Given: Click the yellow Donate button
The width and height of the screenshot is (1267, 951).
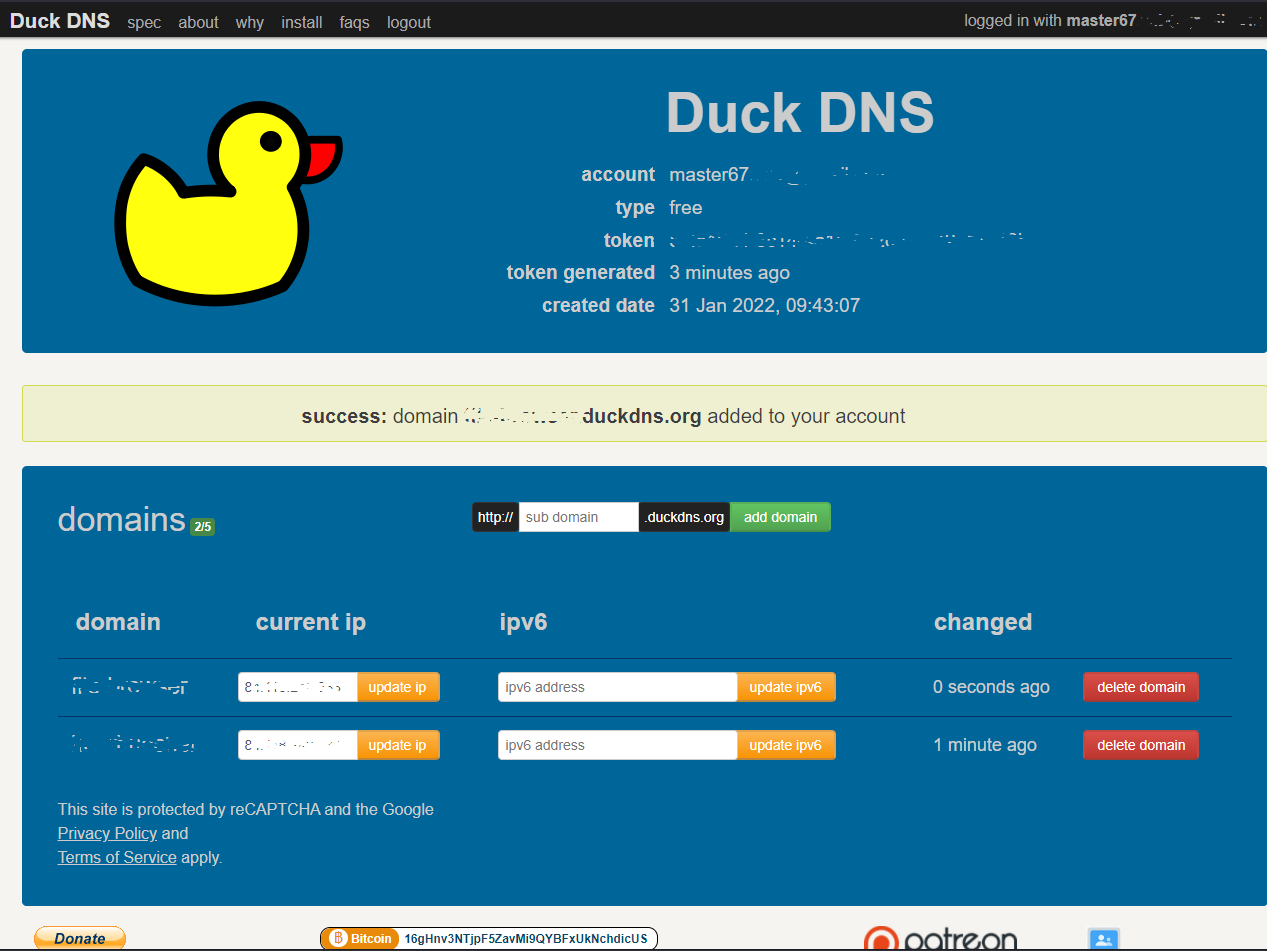Looking at the screenshot, I should 80,938.
